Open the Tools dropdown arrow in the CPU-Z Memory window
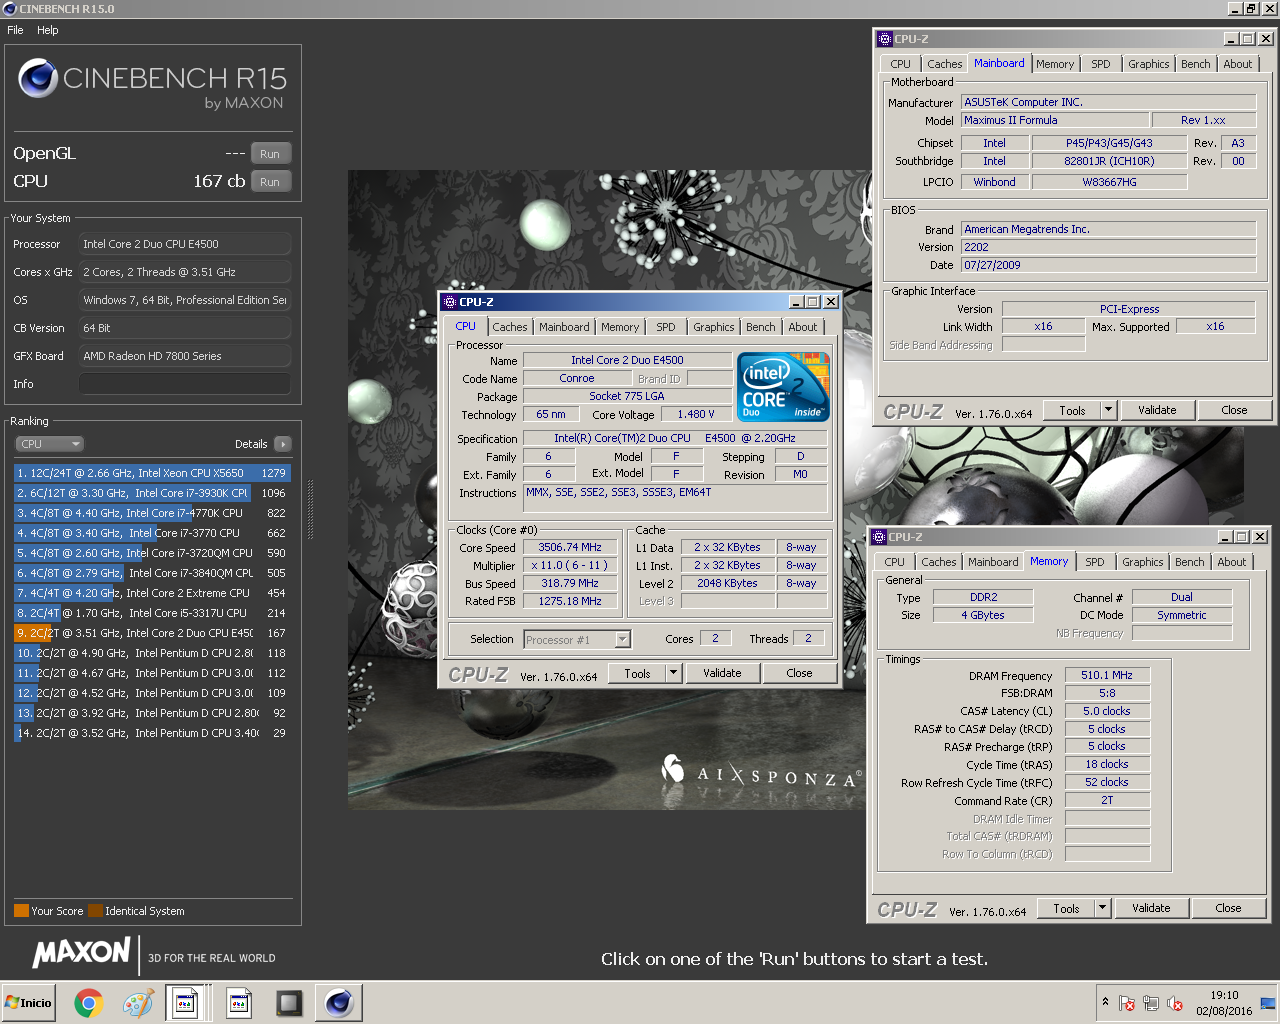Screen dimensions: 1280x1024 tap(1103, 908)
